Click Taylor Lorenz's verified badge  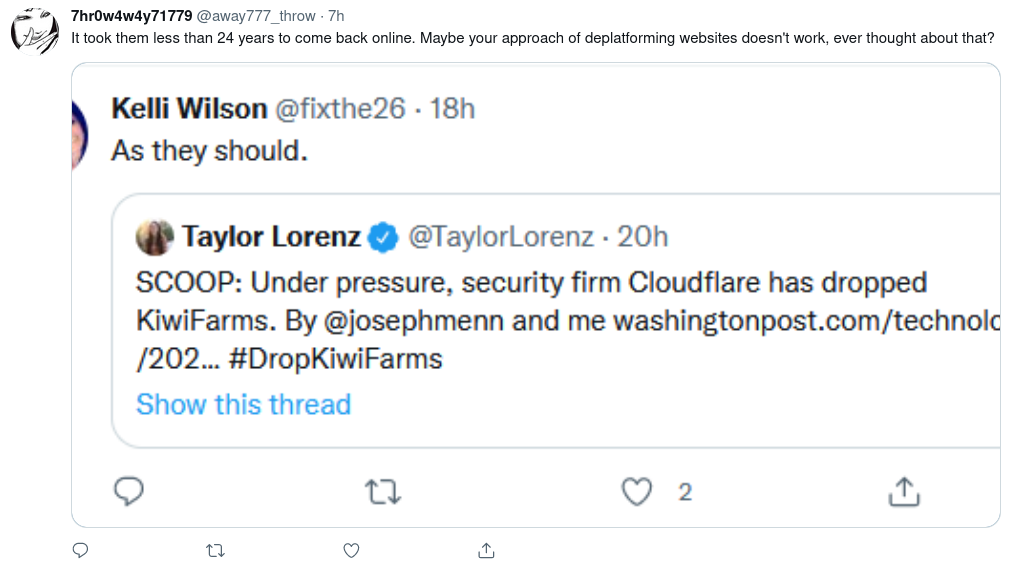pyautogui.click(x=383, y=237)
